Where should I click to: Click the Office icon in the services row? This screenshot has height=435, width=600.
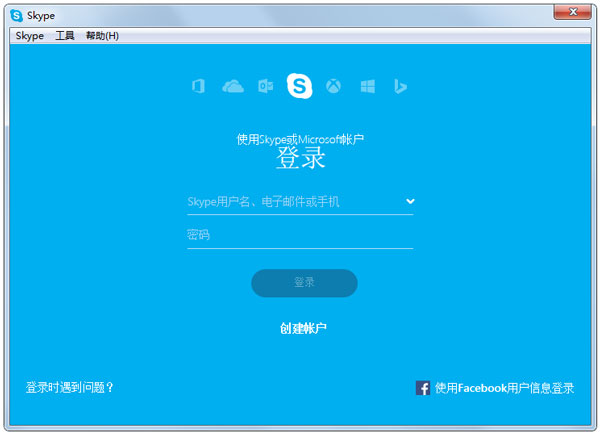198,86
